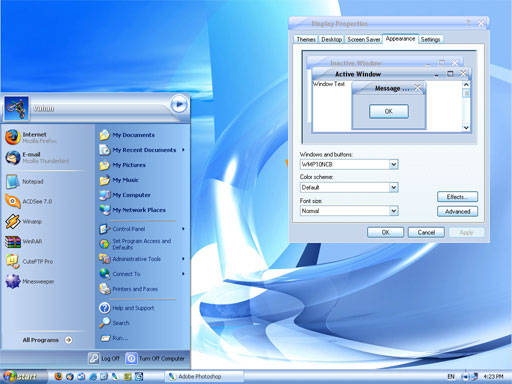Click the user account picture thumbnail

(16, 108)
